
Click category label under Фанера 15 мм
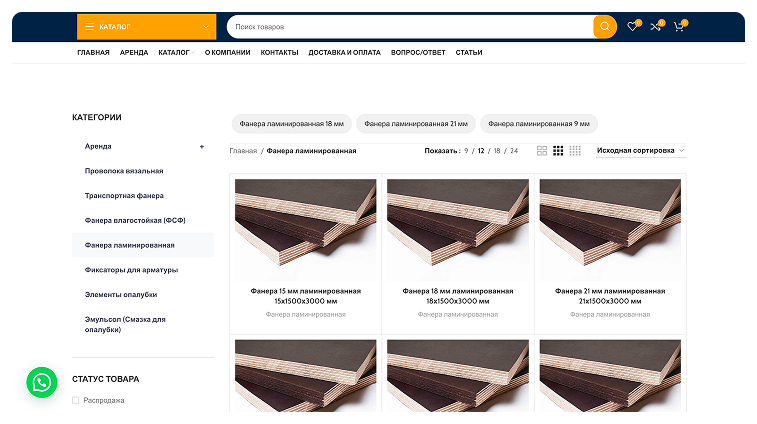click(306, 314)
